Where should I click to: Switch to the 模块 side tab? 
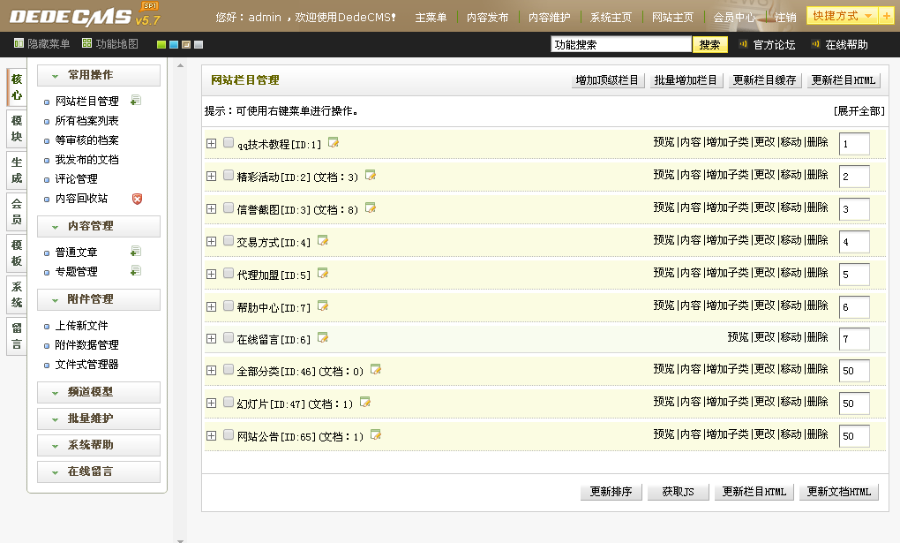click(16, 129)
